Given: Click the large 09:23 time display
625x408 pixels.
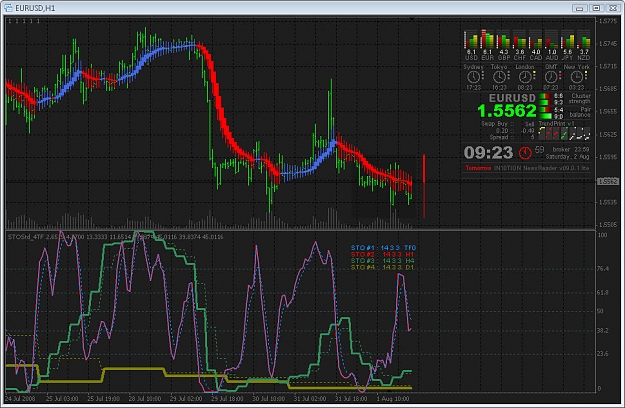Looking at the screenshot, I should tap(488, 152).
